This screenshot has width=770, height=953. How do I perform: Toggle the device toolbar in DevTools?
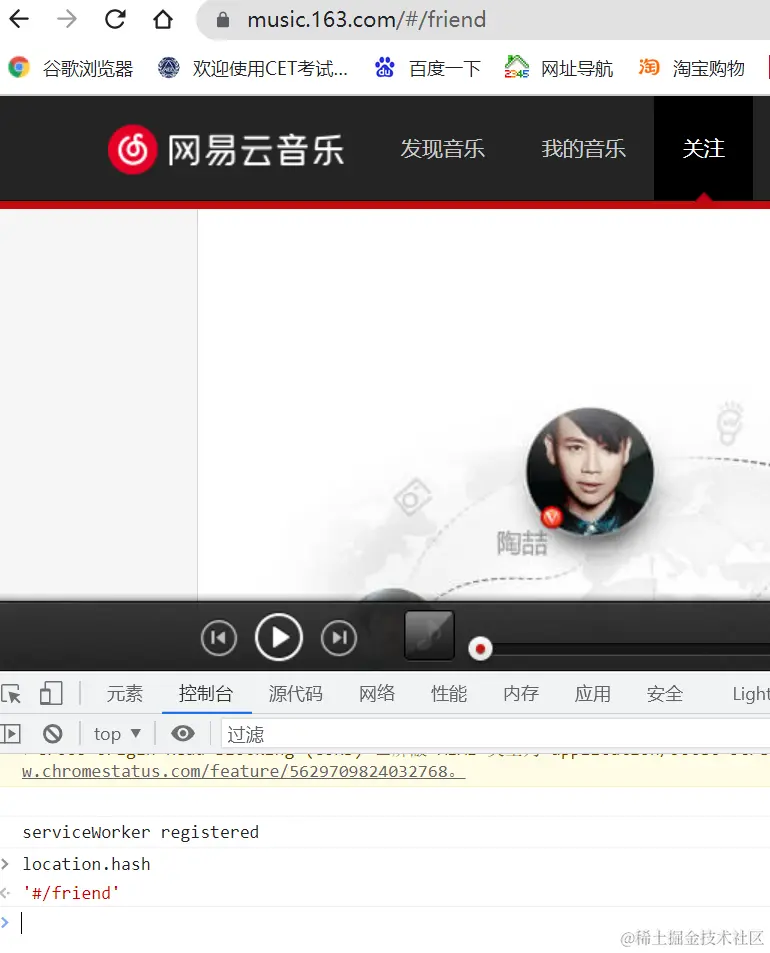click(51, 693)
